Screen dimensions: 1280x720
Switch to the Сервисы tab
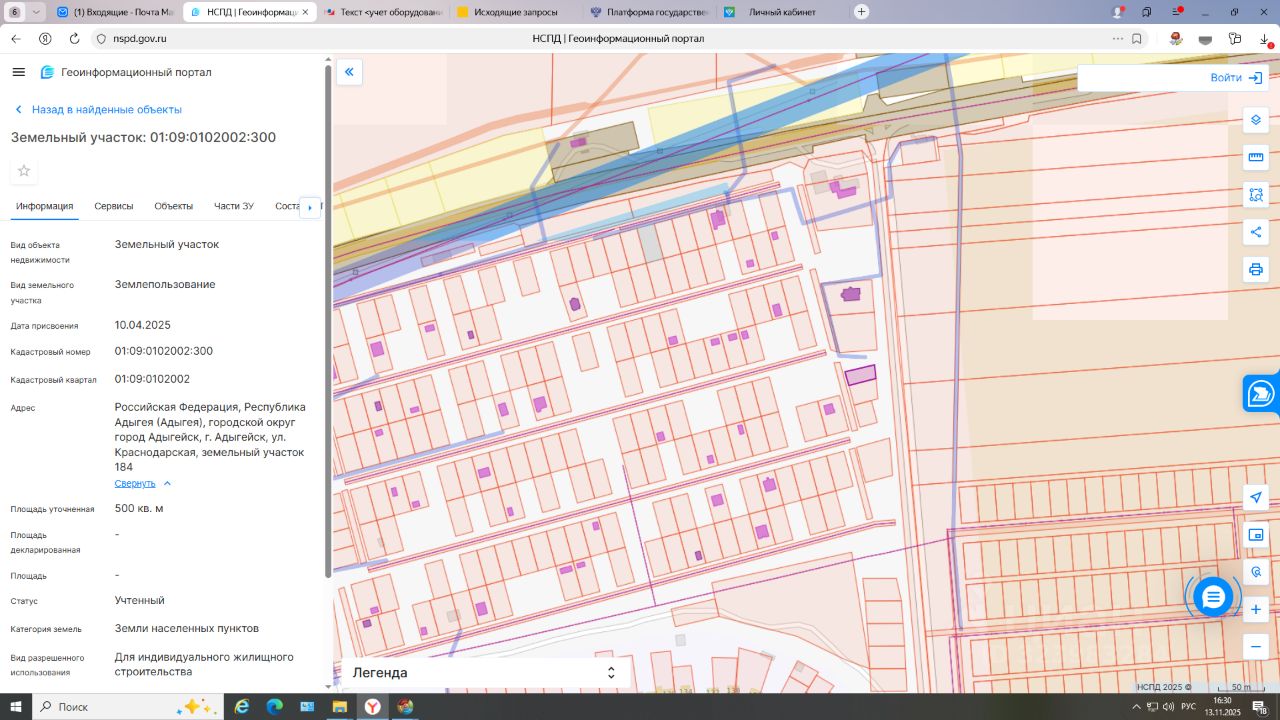[114, 206]
